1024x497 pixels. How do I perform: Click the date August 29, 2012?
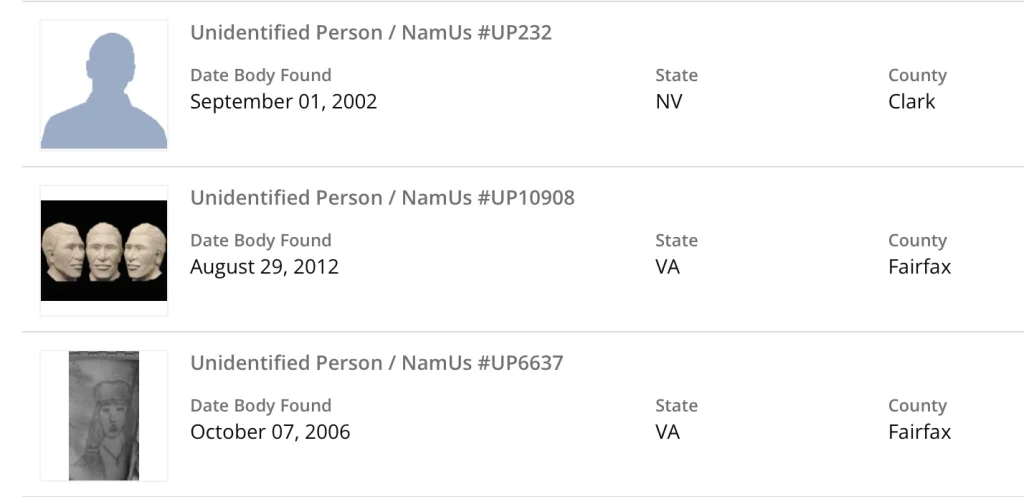pyautogui.click(x=264, y=267)
